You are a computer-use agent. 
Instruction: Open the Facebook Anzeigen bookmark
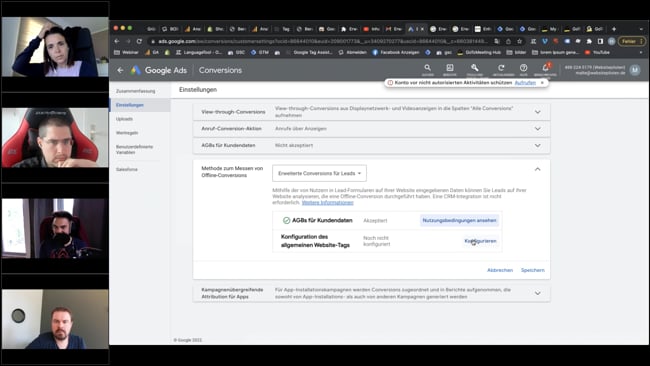click(x=396, y=53)
